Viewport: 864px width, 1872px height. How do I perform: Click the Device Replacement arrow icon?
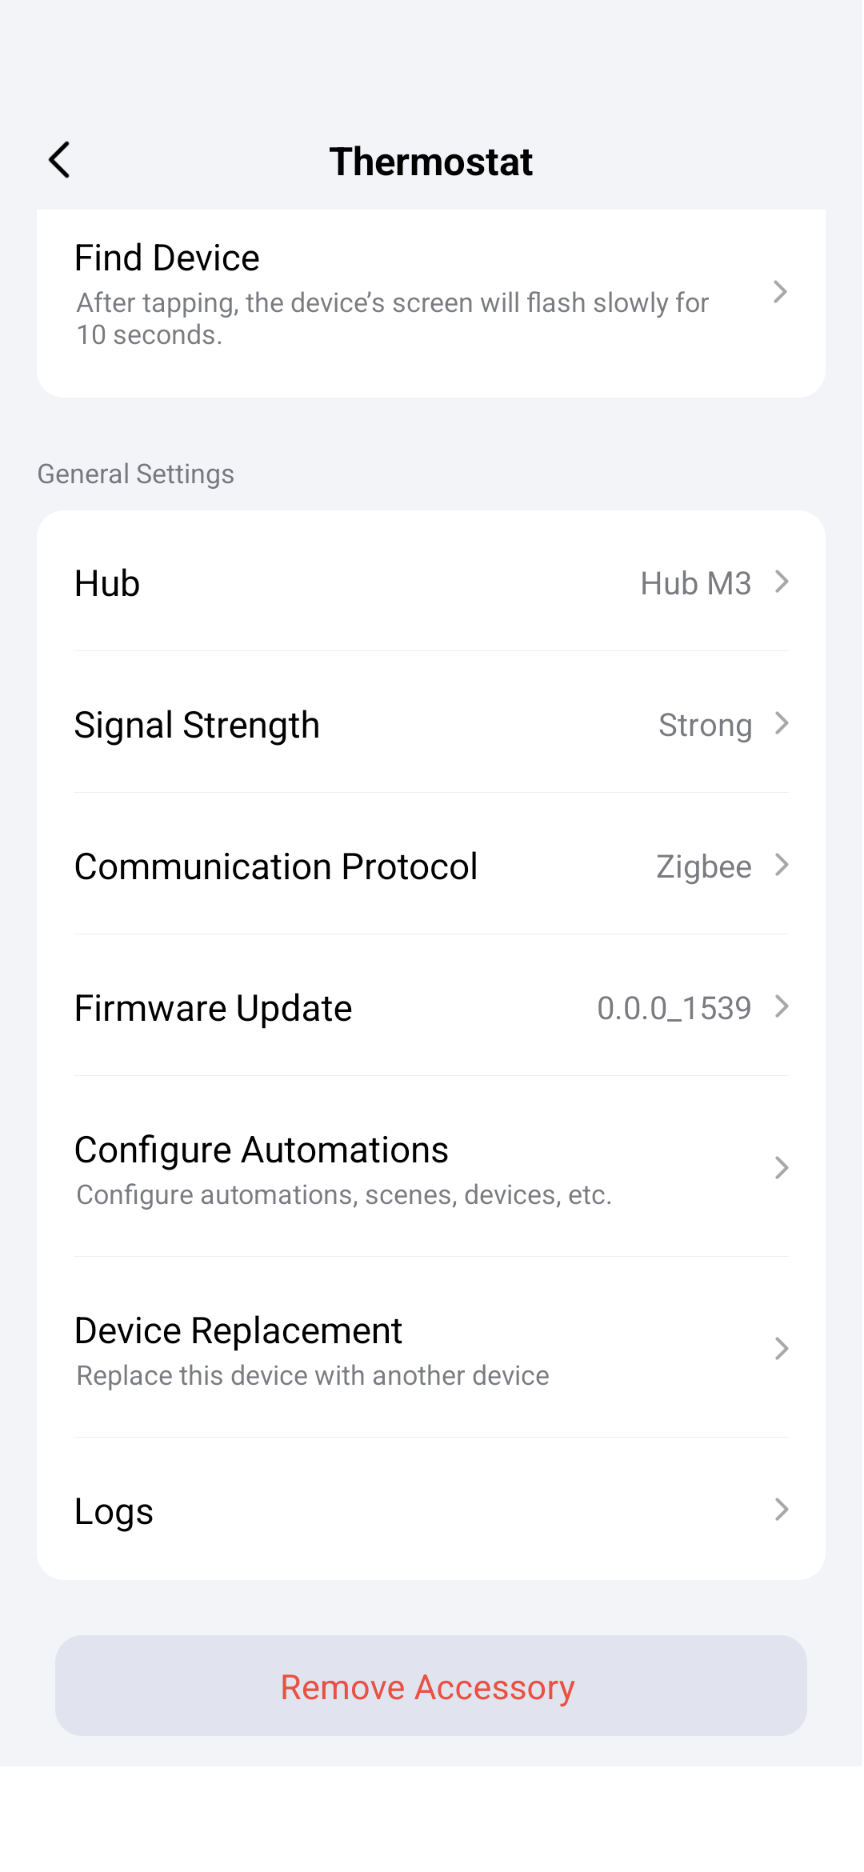(x=782, y=1349)
